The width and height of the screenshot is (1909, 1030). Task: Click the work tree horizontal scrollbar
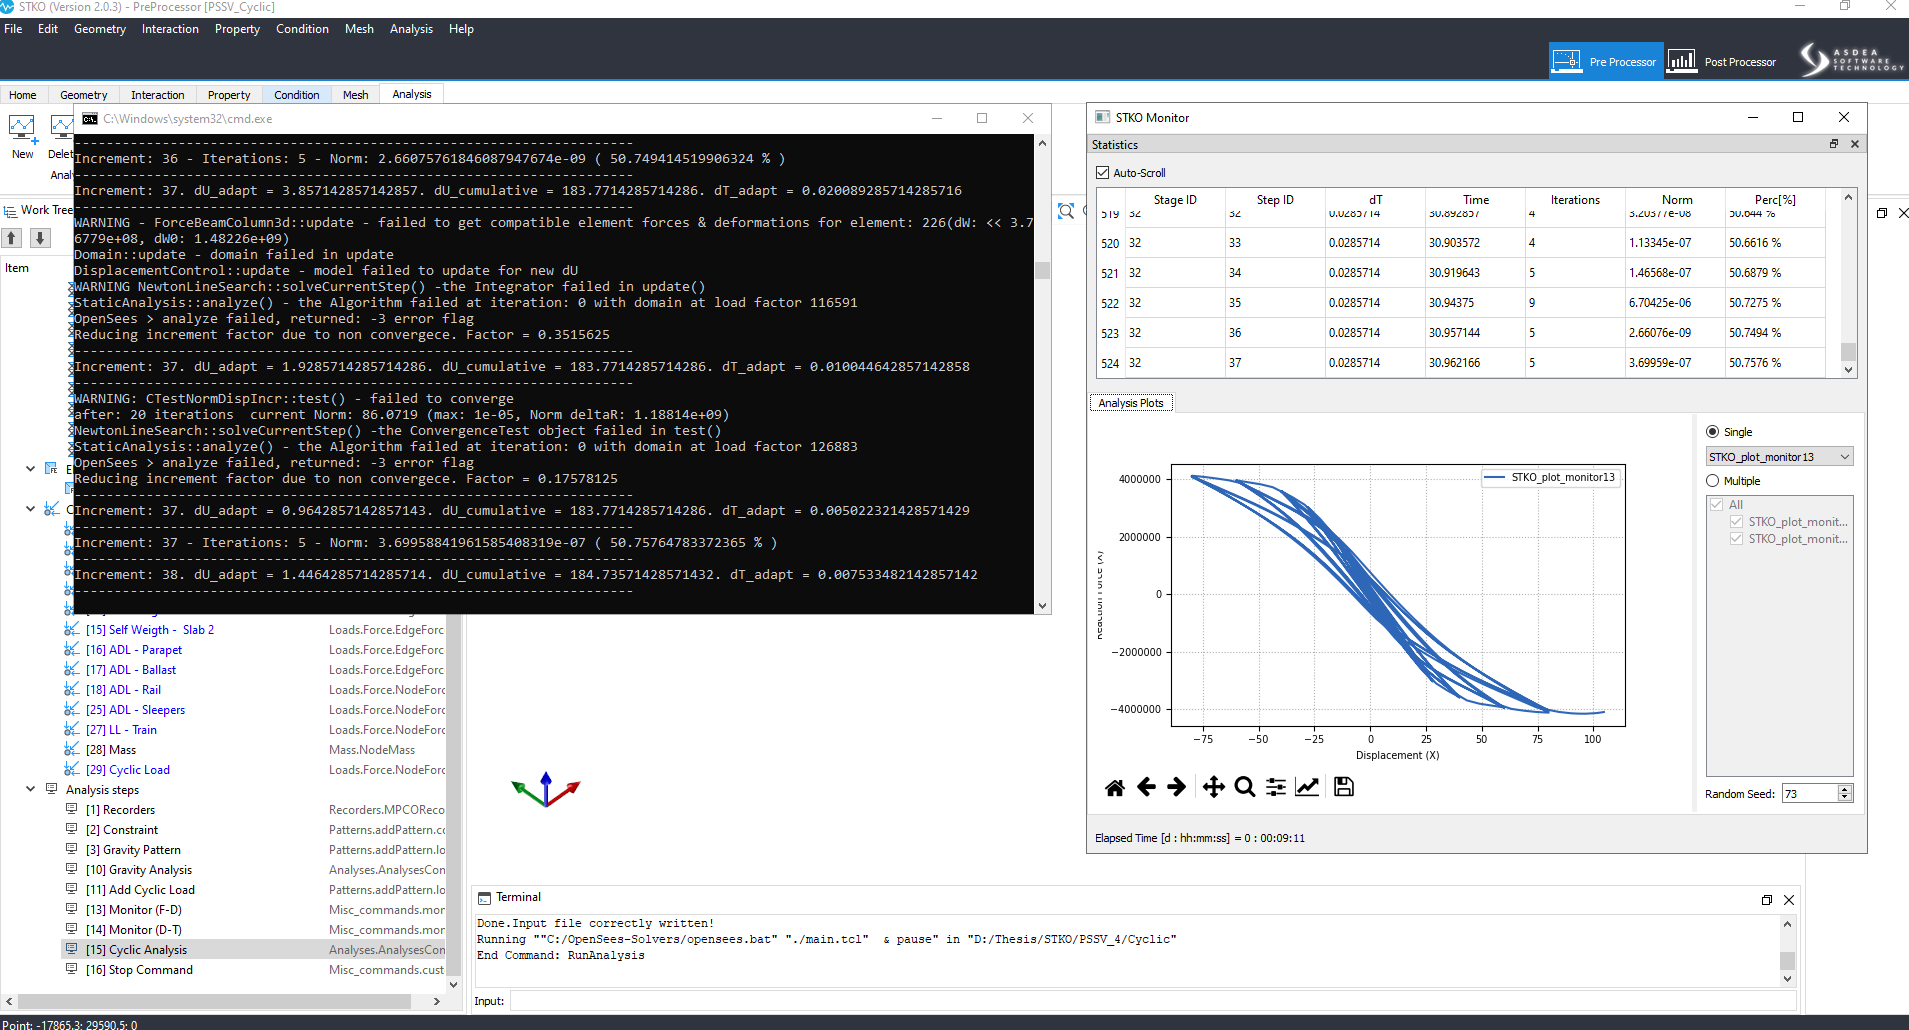pyautogui.click(x=215, y=1001)
